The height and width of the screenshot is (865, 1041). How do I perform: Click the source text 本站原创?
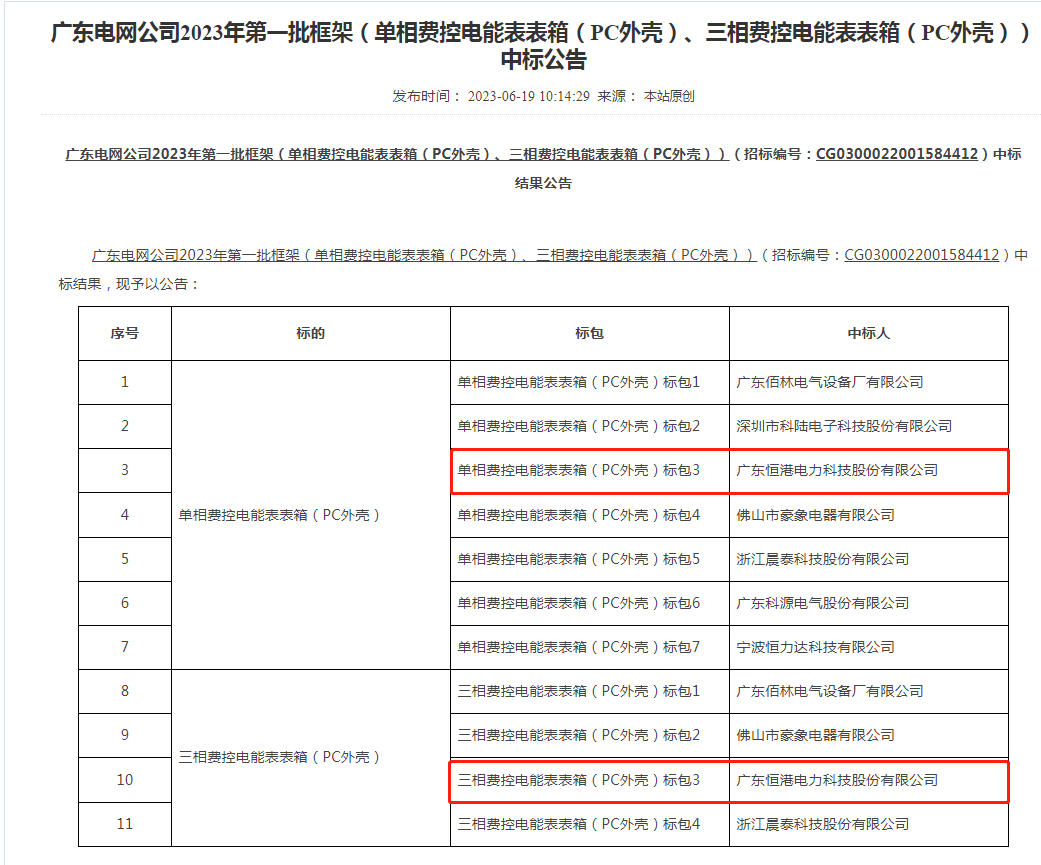[669, 97]
